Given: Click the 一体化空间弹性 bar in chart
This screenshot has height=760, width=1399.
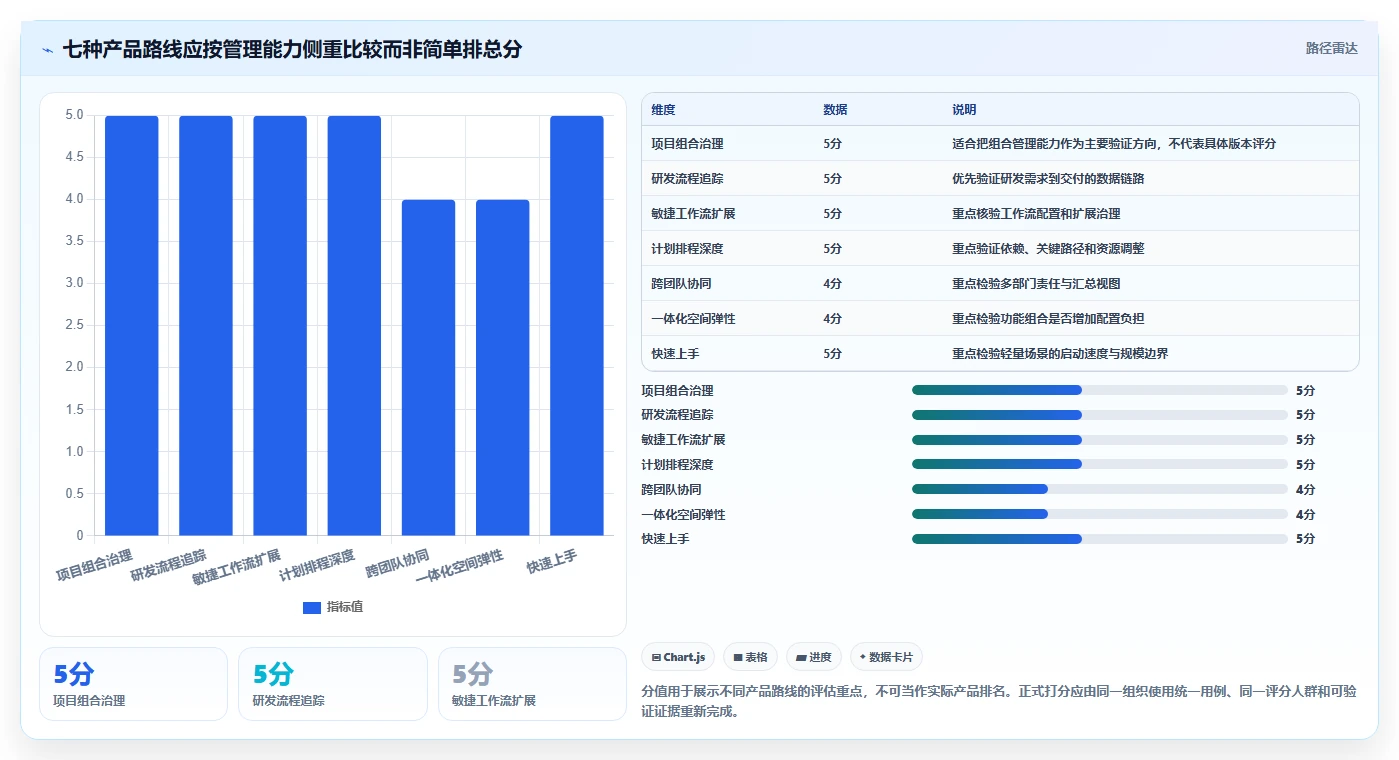Looking at the screenshot, I should point(503,367).
